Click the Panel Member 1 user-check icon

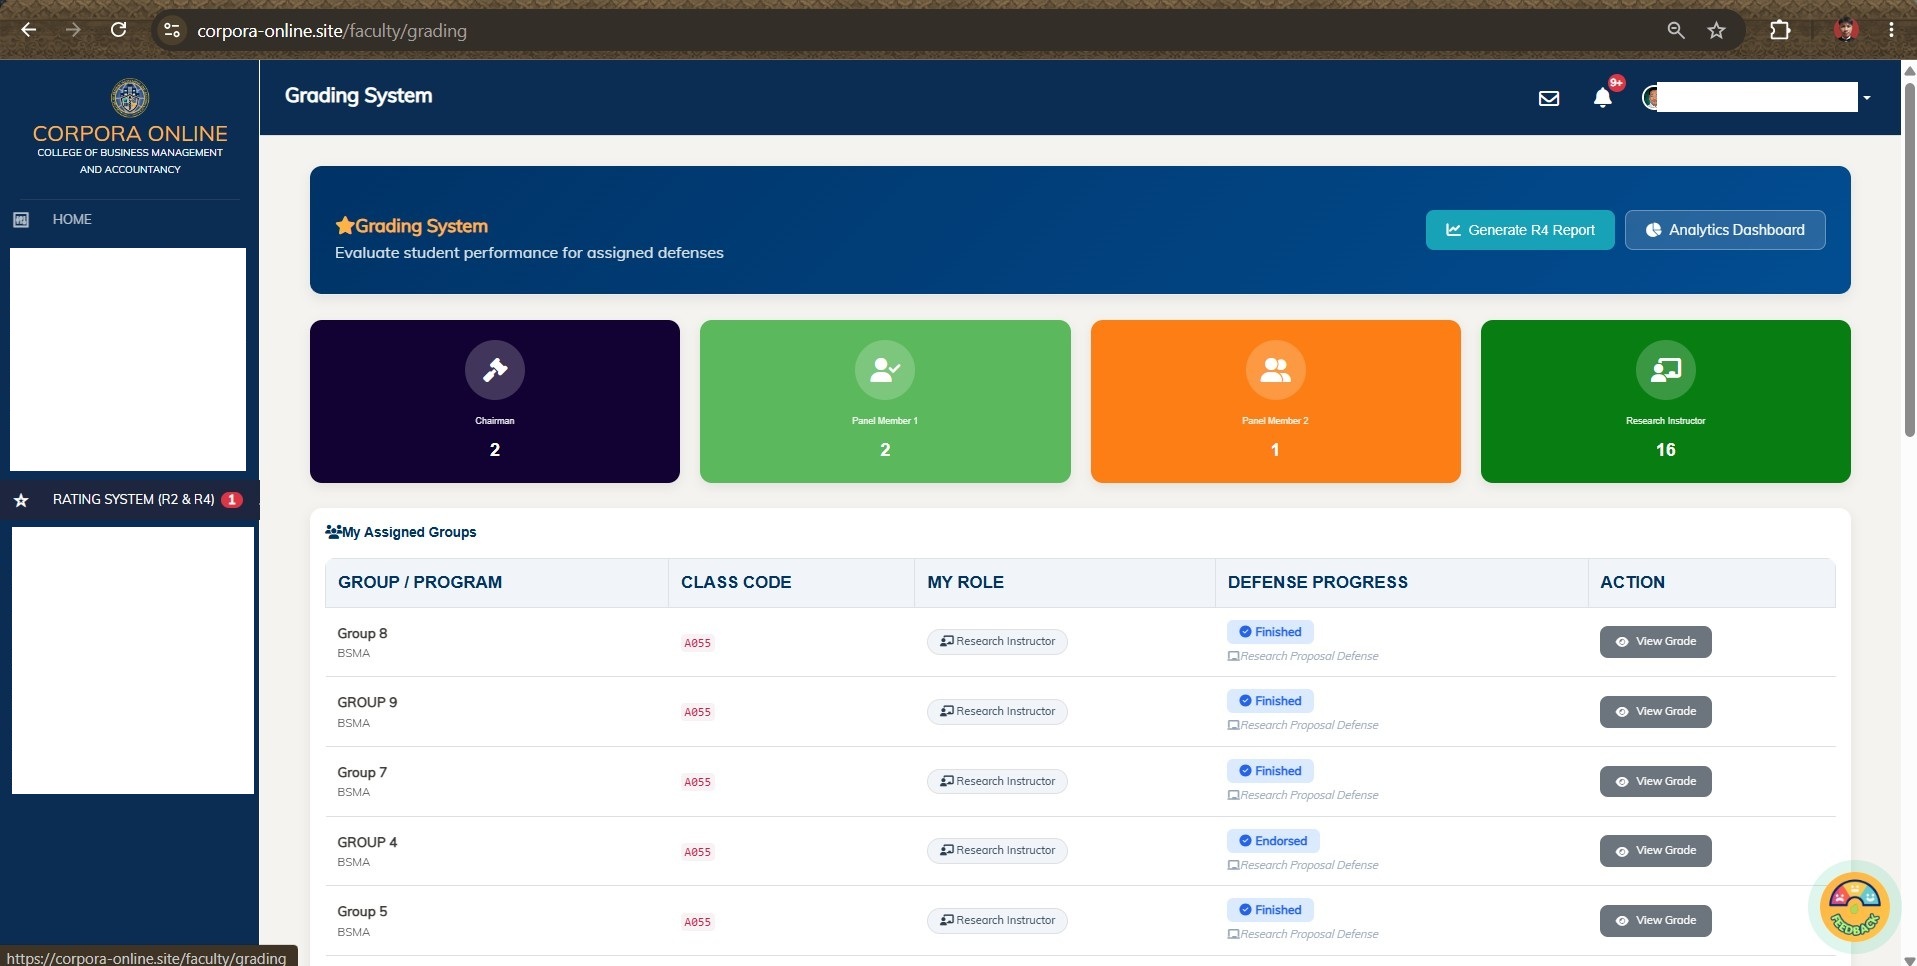[885, 370]
